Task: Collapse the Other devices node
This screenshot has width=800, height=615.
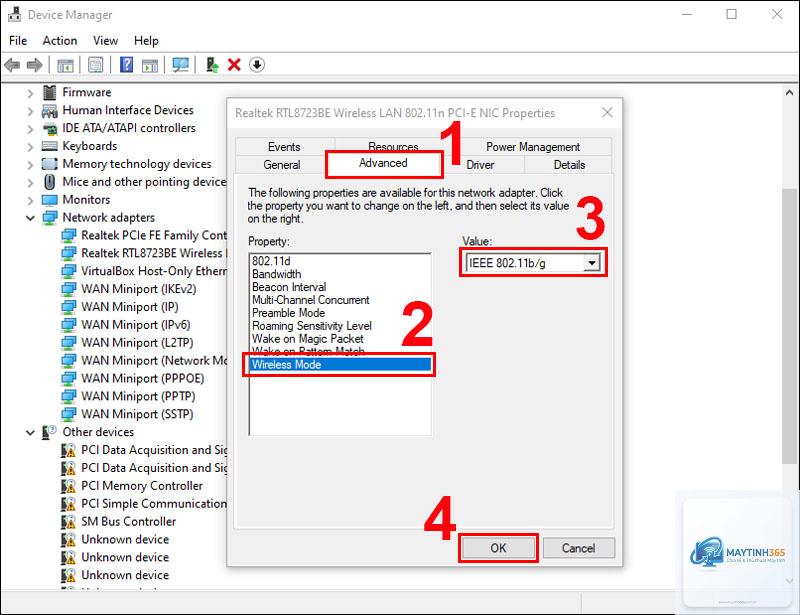Action: click(x=30, y=433)
